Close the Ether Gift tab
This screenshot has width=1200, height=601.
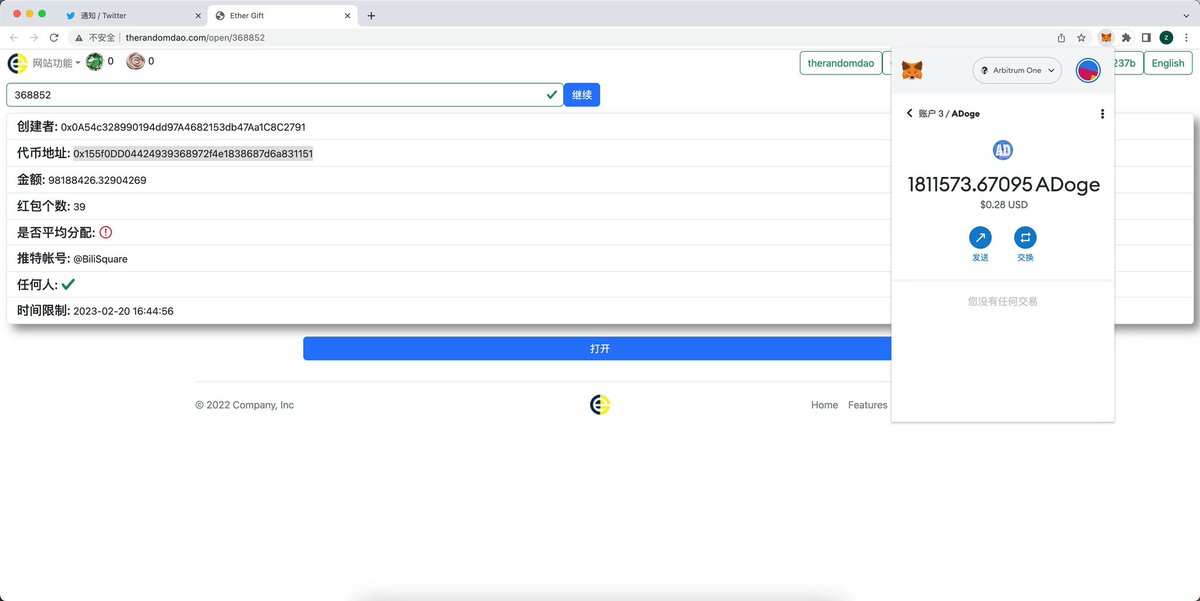[x=347, y=15]
